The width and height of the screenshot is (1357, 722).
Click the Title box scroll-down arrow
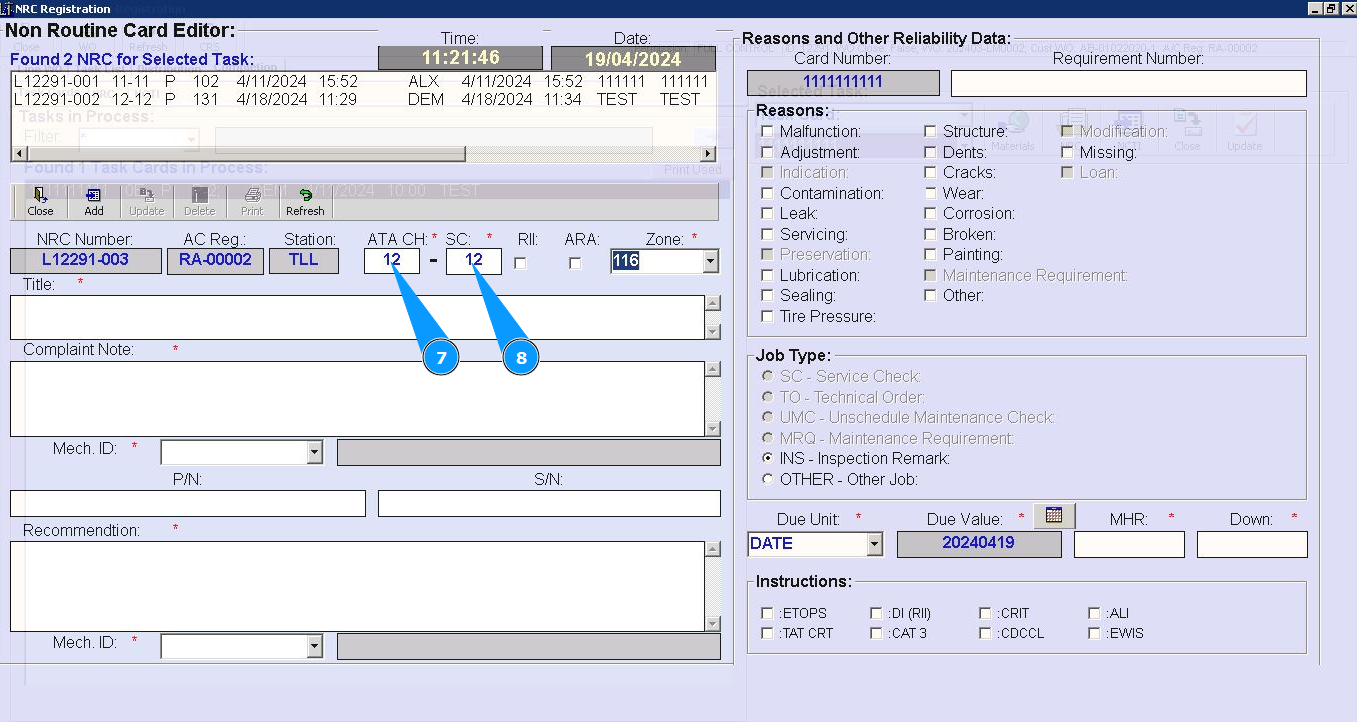(x=713, y=331)
